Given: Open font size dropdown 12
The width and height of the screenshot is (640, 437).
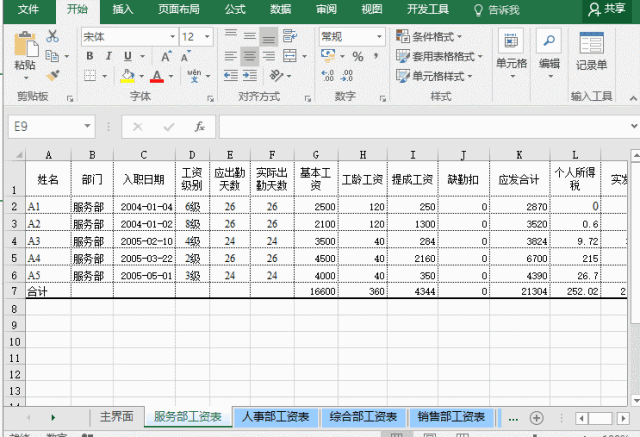Looking at the screenshot, I should pyautogui.click(x=207, y=37).
